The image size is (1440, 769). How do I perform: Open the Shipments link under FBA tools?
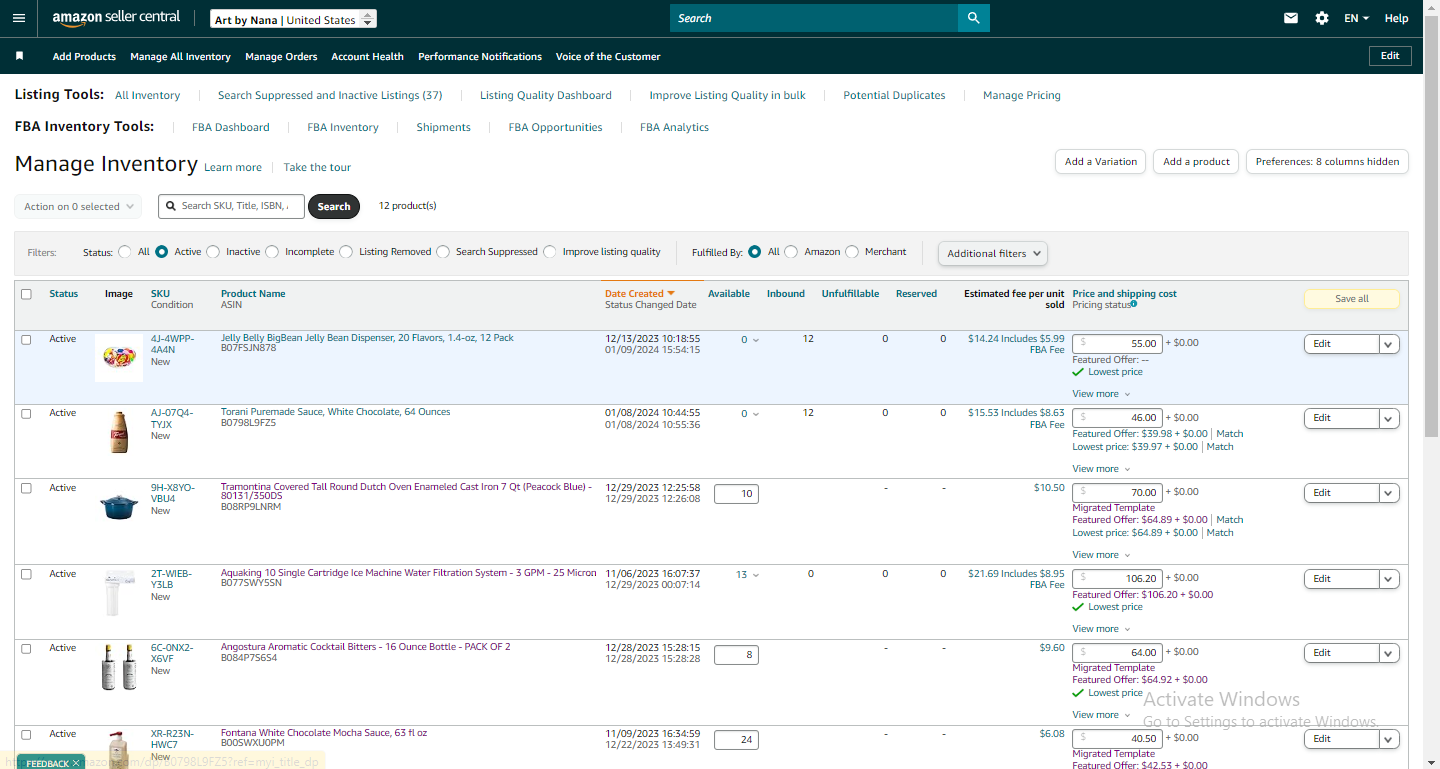443,127
